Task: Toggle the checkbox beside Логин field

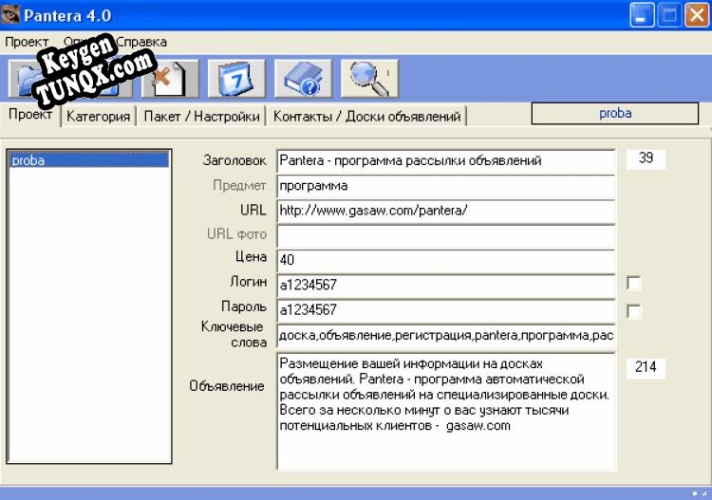Action: click(x=633, y=283)
